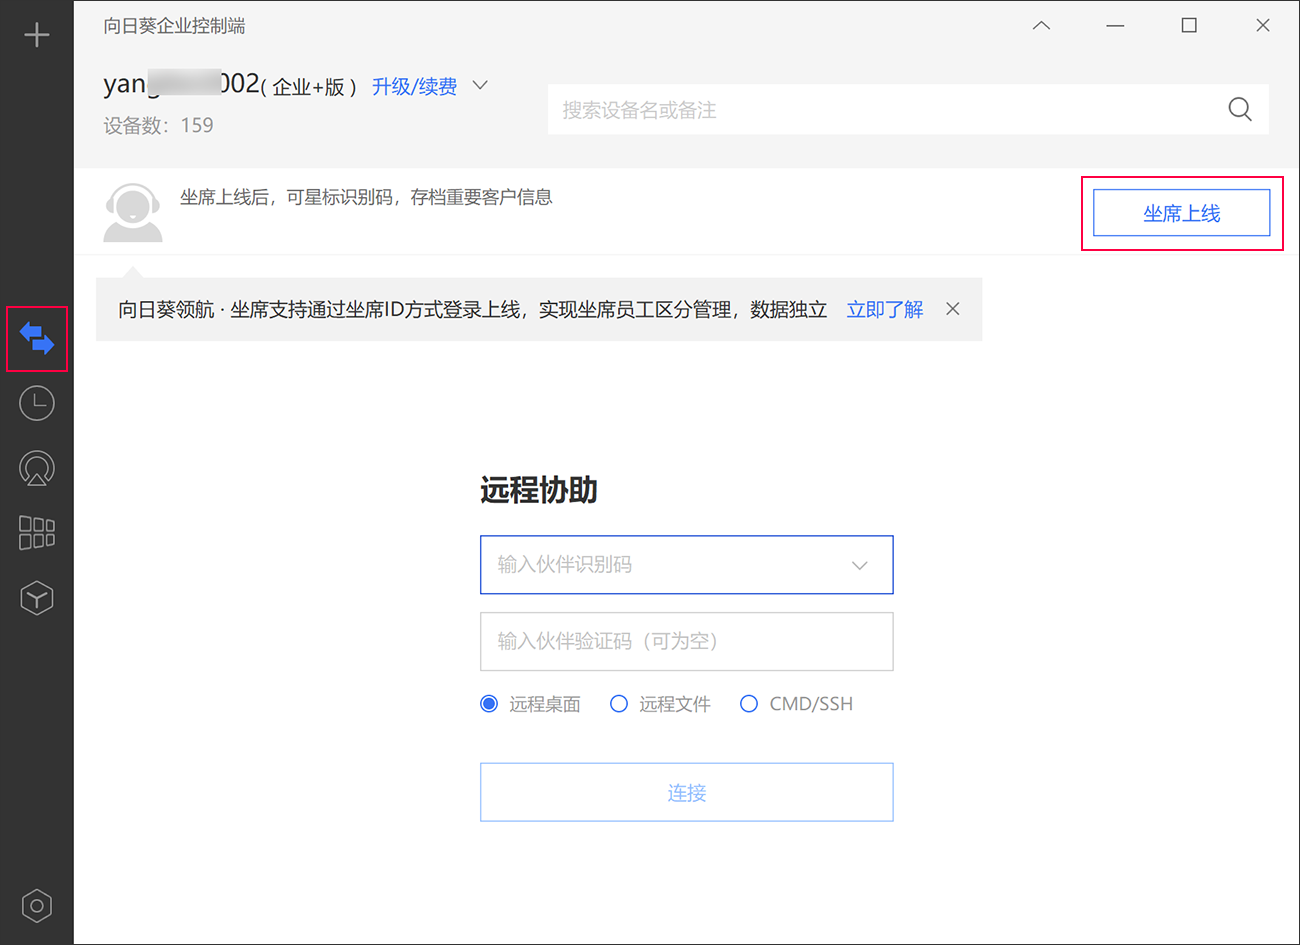
Task: Open the history clock icon in sidebar
Action: coord(37,403)
